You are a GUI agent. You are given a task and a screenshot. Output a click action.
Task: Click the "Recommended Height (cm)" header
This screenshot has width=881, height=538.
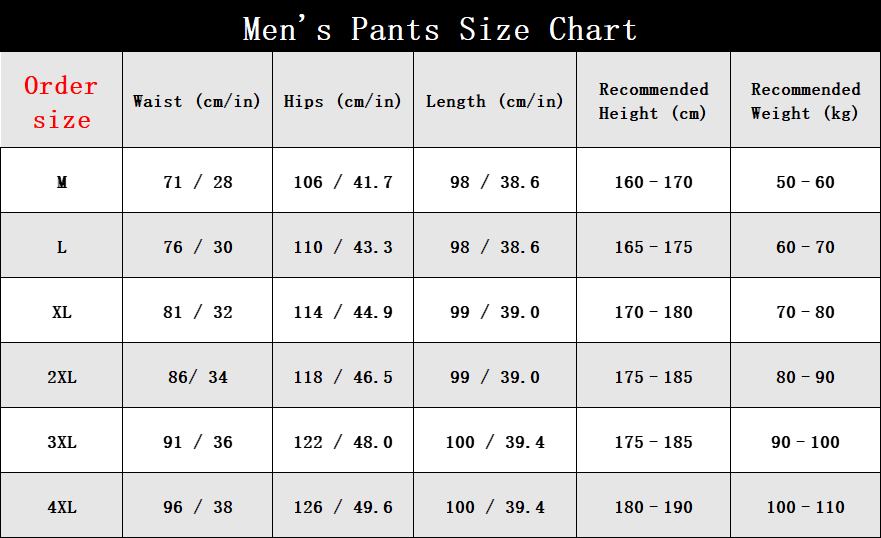(653, 101)
